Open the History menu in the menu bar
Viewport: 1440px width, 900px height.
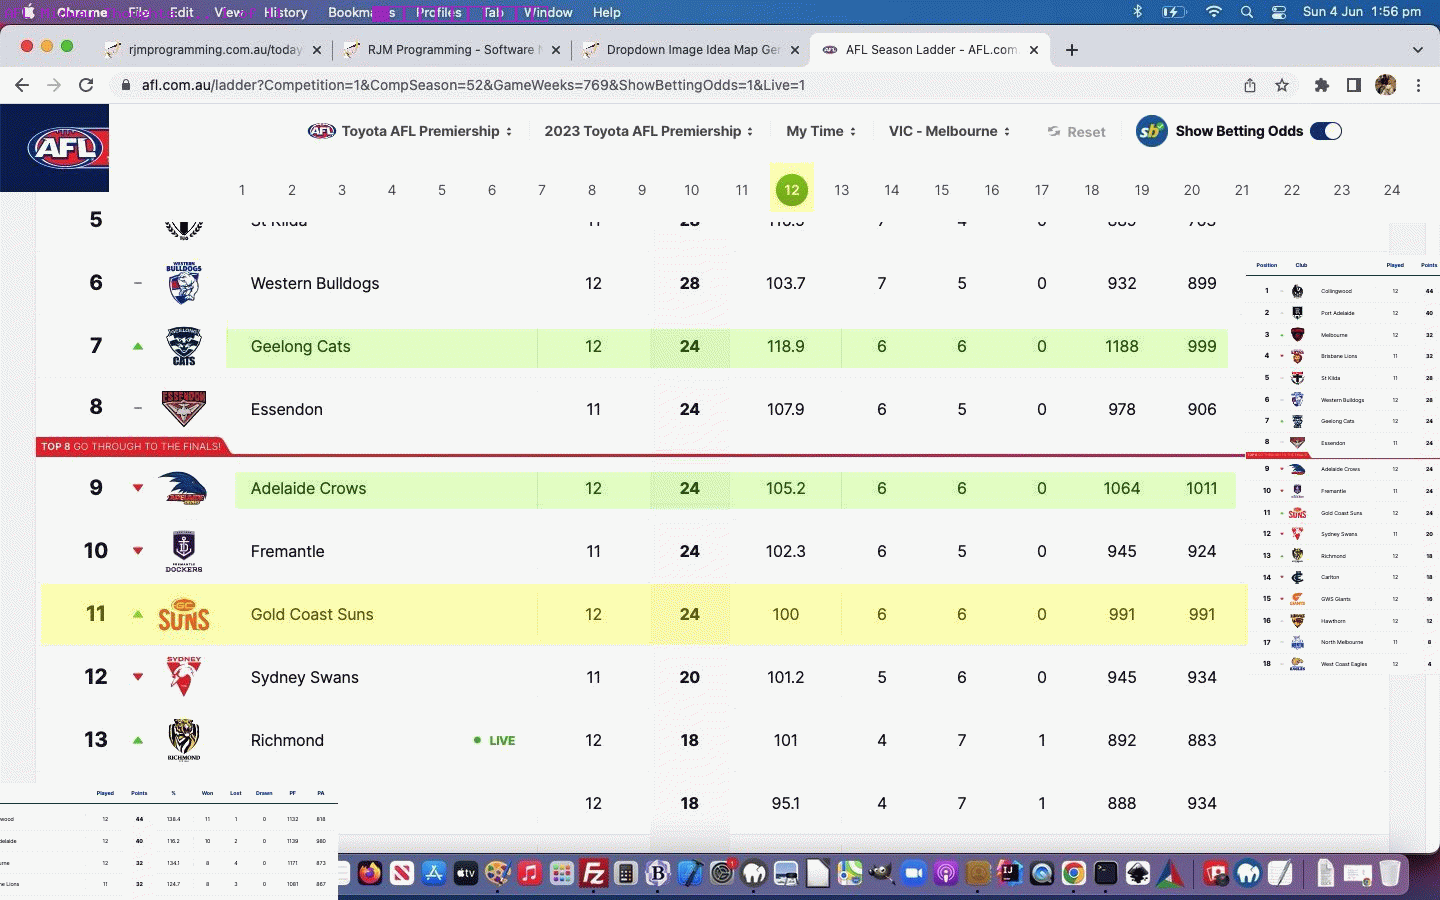[x=285, y=12]
